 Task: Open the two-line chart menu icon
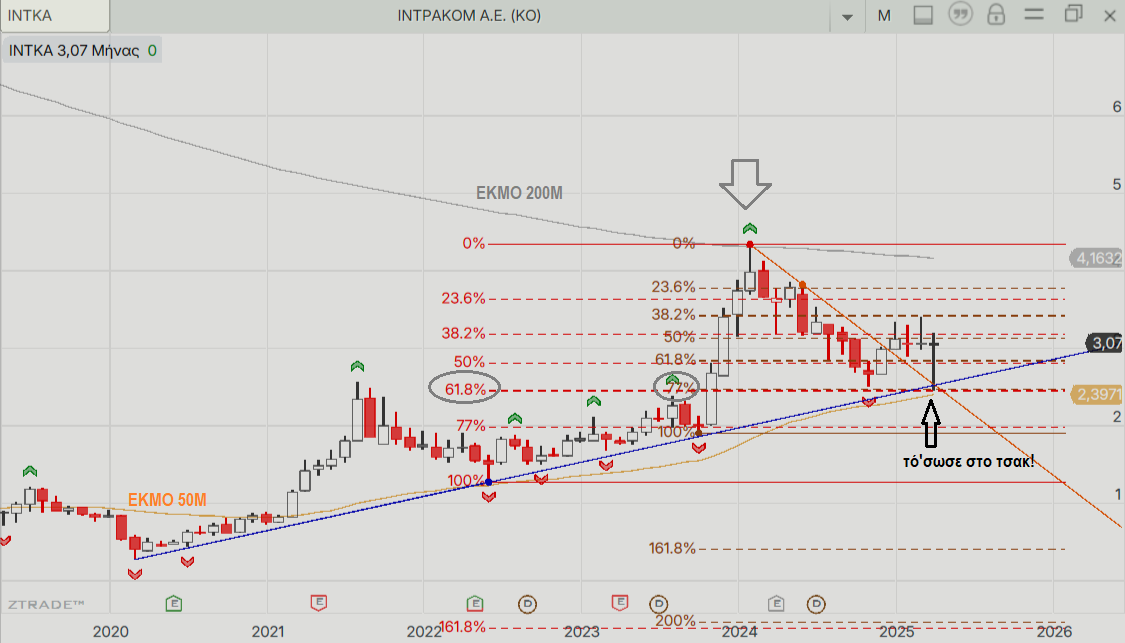point(1033,14)
